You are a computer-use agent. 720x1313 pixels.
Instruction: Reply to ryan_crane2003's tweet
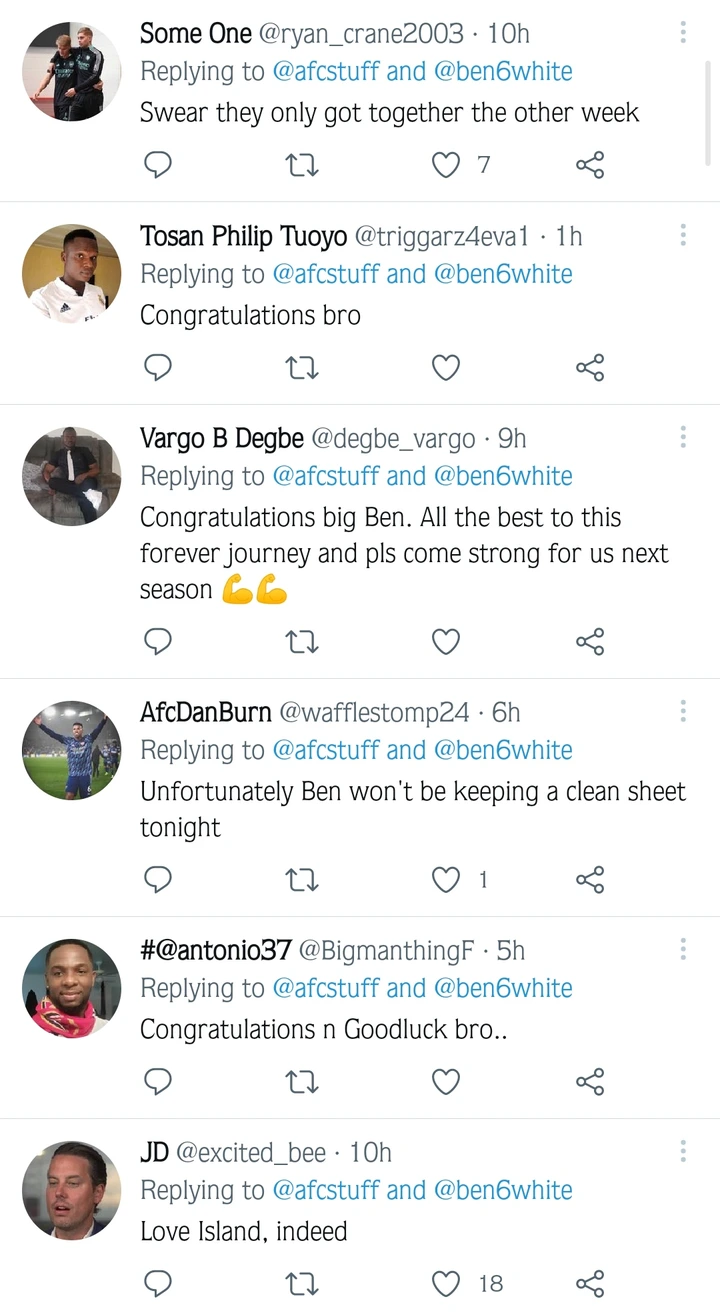point(158,165)
